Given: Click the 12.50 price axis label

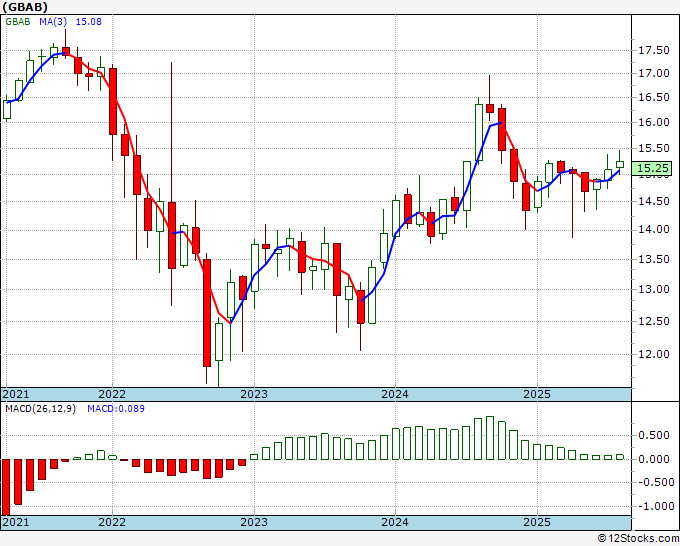Looking at the screenshot, I should (x=654, y=321).
